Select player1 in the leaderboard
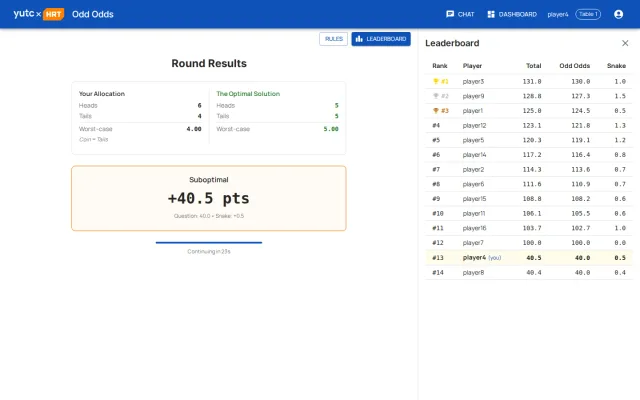Image resolution: width=640 pixels, height=400 pixels. pyautogui.click(x=473, y=111)
